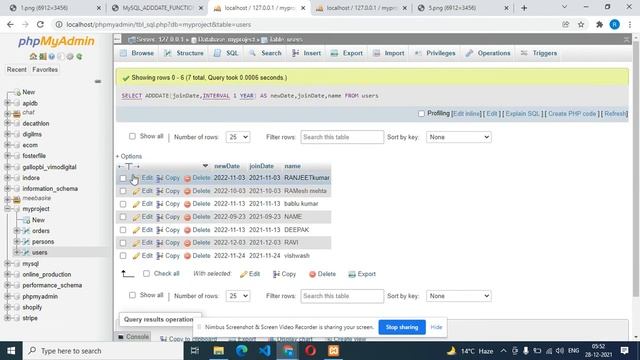Image resolution: width=640 pixels, height=360 pixels.
Task: Open Chrome profile avatar
Action: pyautogui.click(x=614, y=24)
